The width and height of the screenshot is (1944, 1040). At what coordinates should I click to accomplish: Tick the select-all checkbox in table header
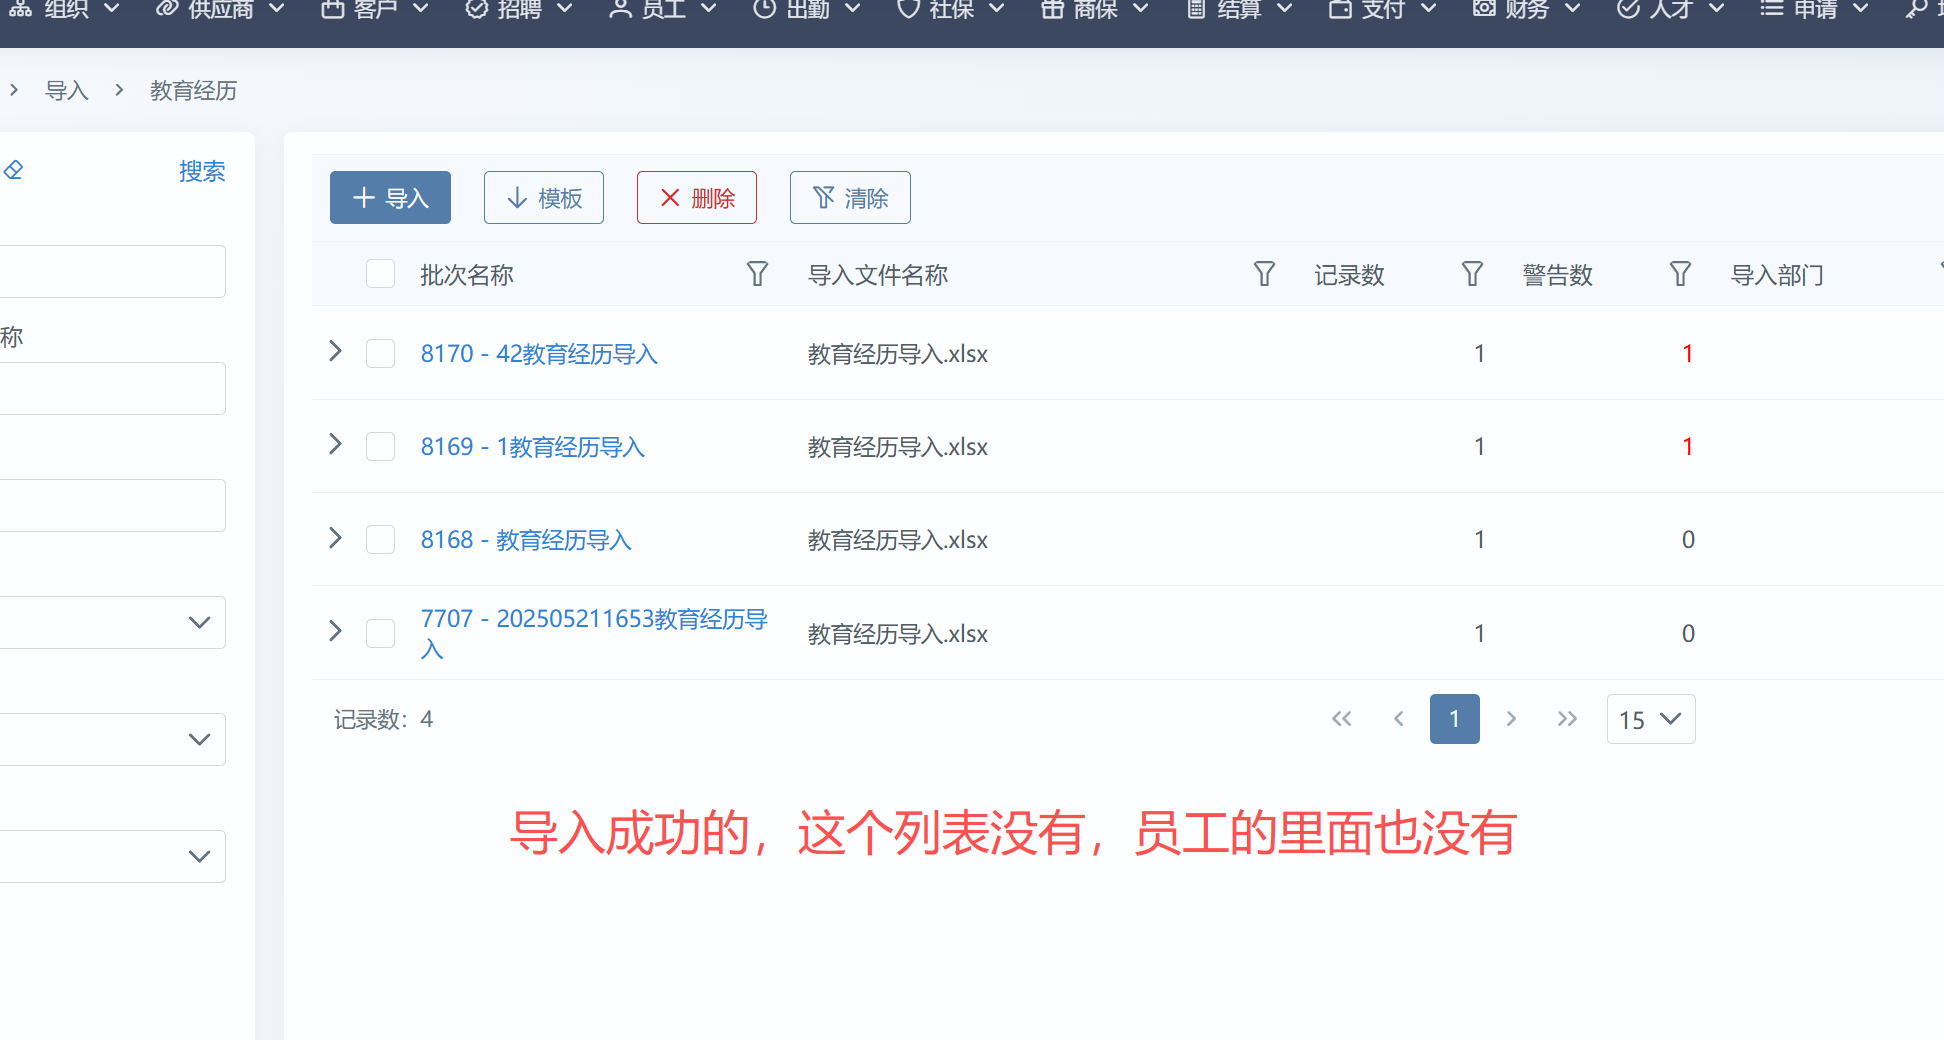(380, 274)
